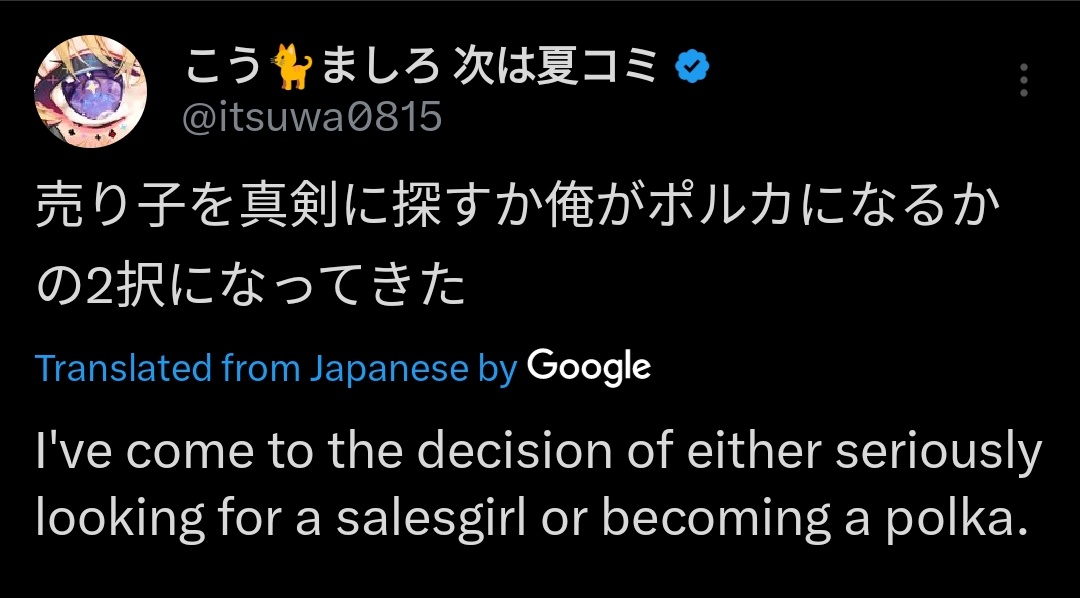
Task: Click the blue verified checkmark badge
Action: (x=692, y=66)
